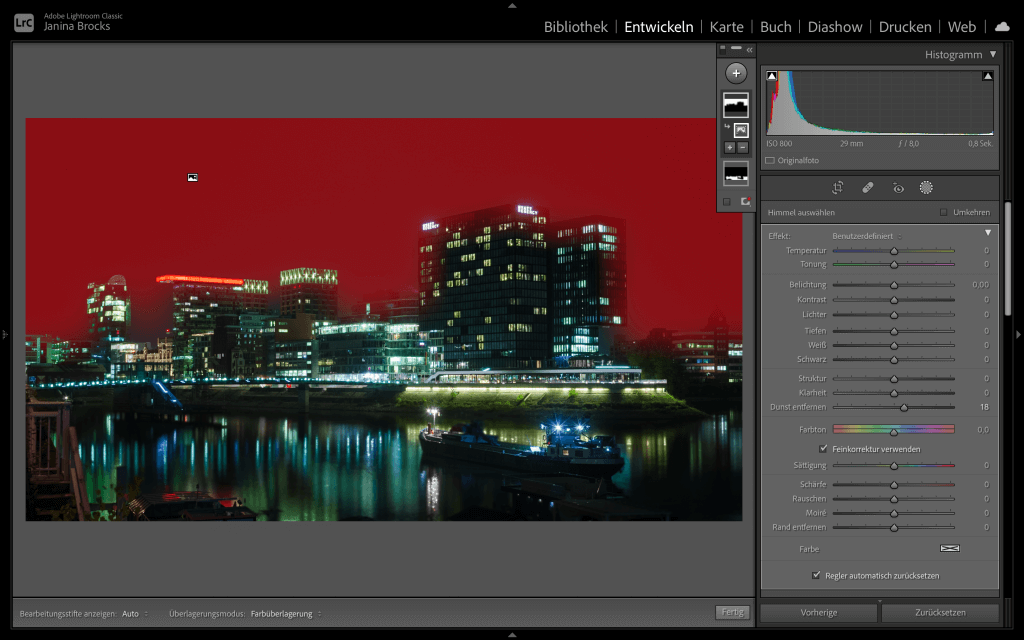Screen dimensions: 1024x640
Task: Select the Healing (spot removal) tool
Action: click(x=868, y=188)
